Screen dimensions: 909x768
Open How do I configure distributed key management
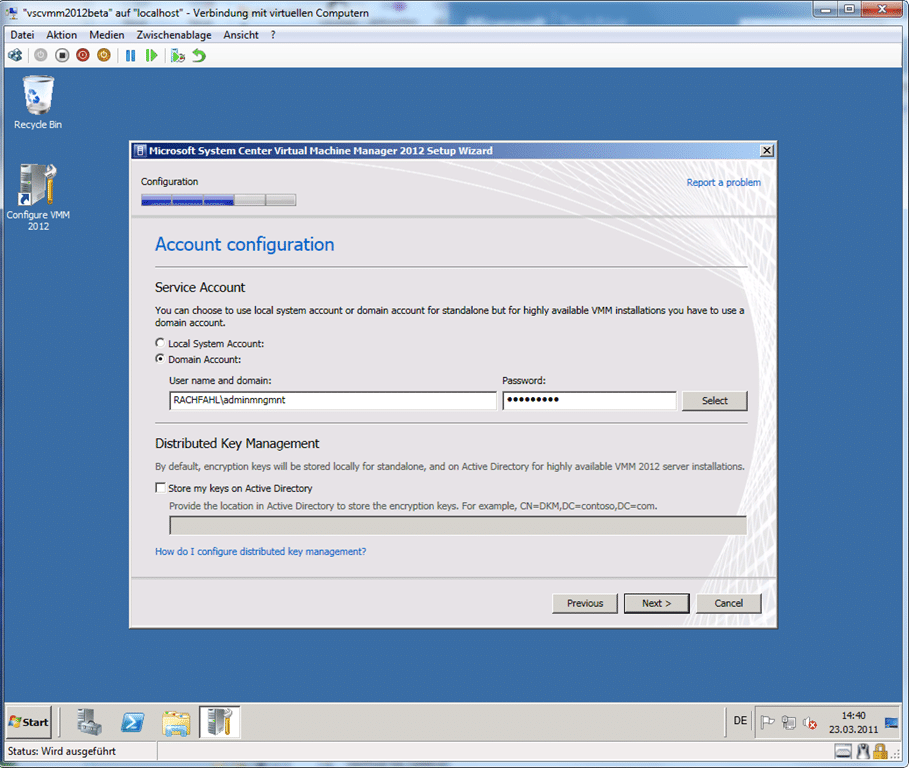tap(260, 551)
